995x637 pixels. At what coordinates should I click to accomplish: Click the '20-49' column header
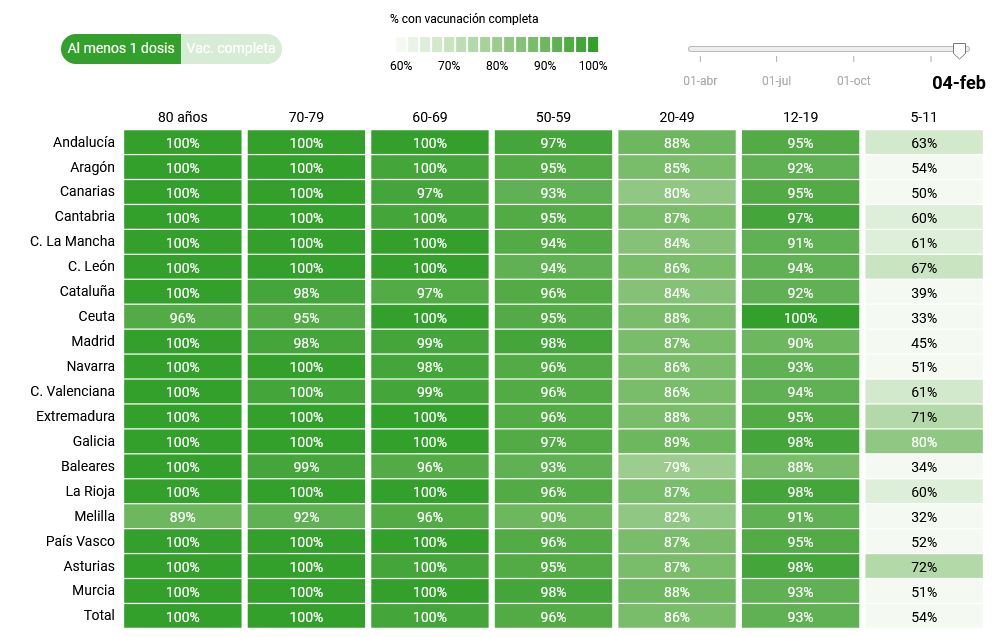pyautogui.click(x=677, y=117)
